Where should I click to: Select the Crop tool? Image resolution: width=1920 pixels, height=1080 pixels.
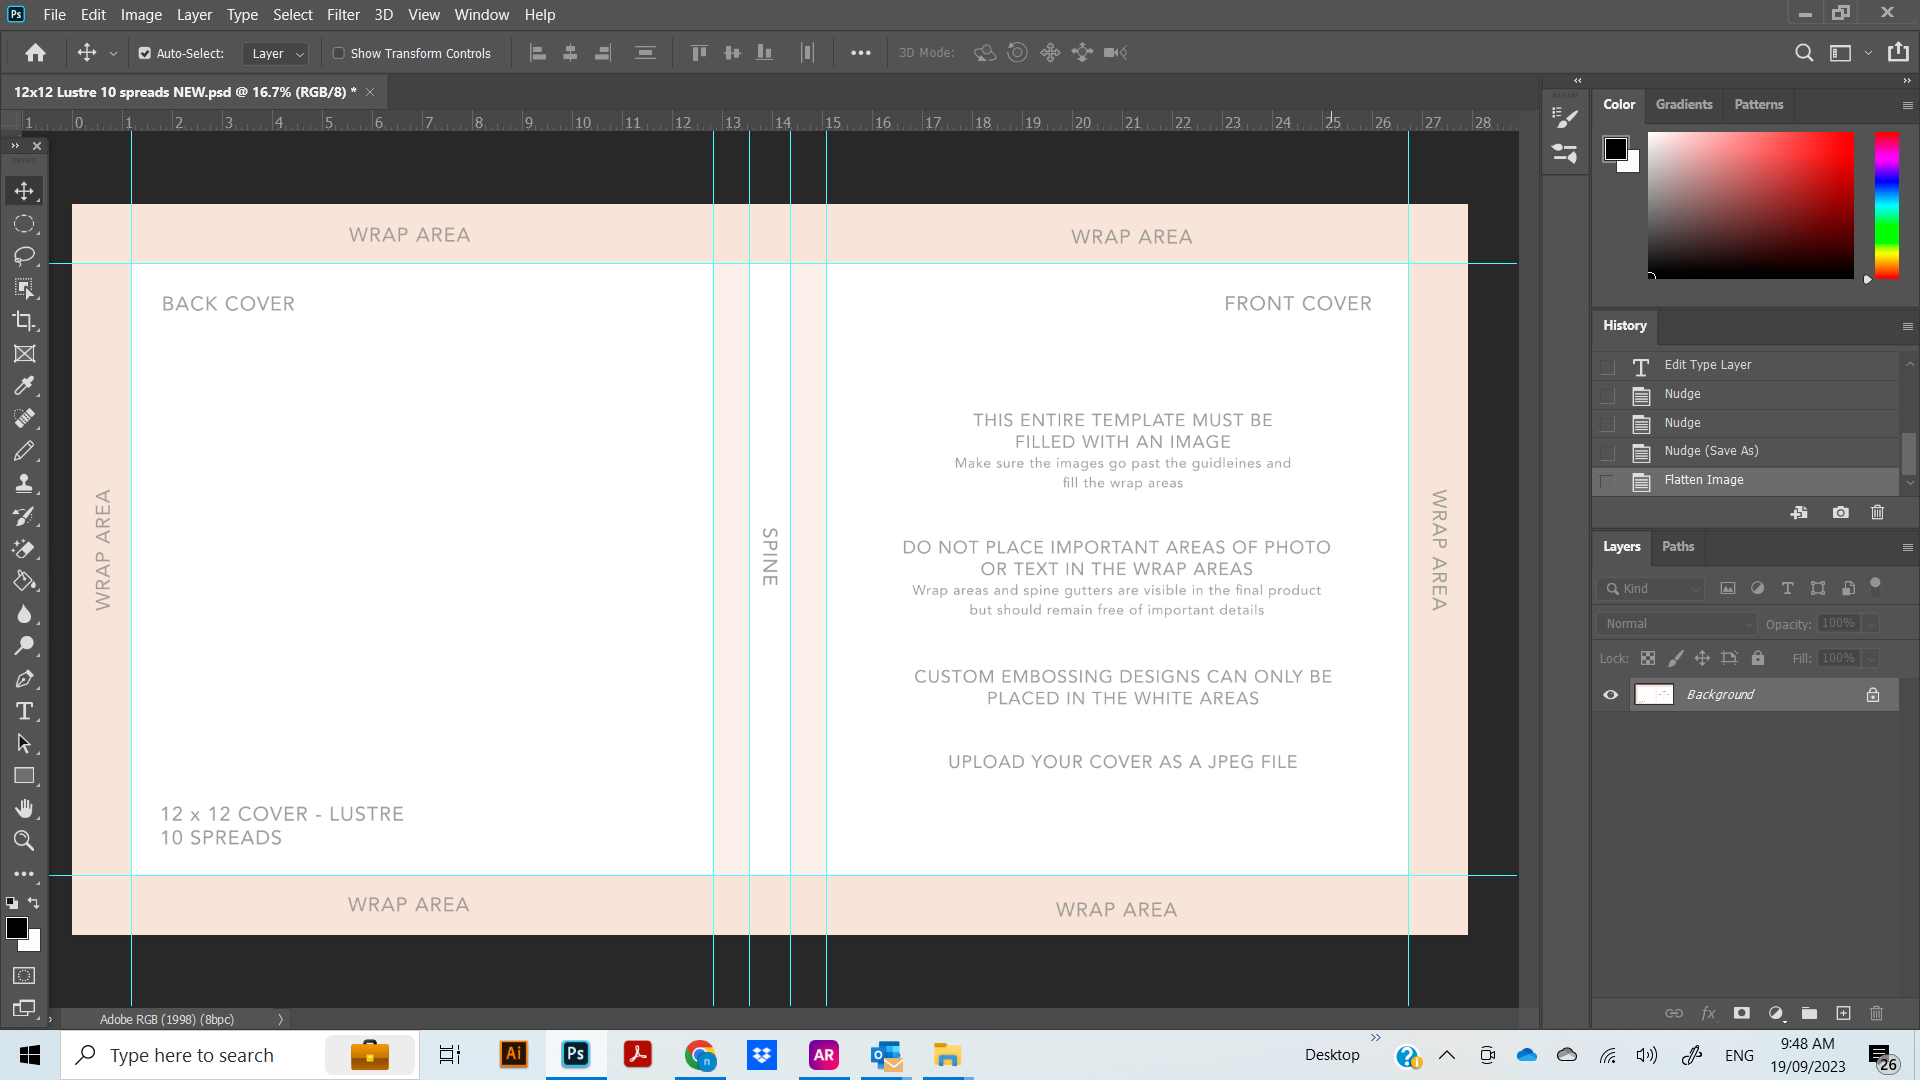(24, 321)
